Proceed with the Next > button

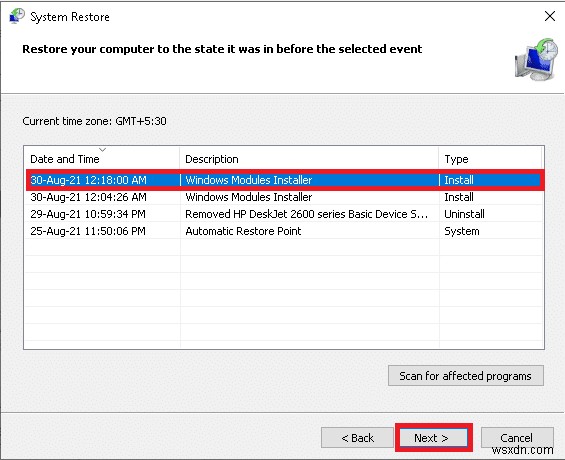(x=433, y=438)
